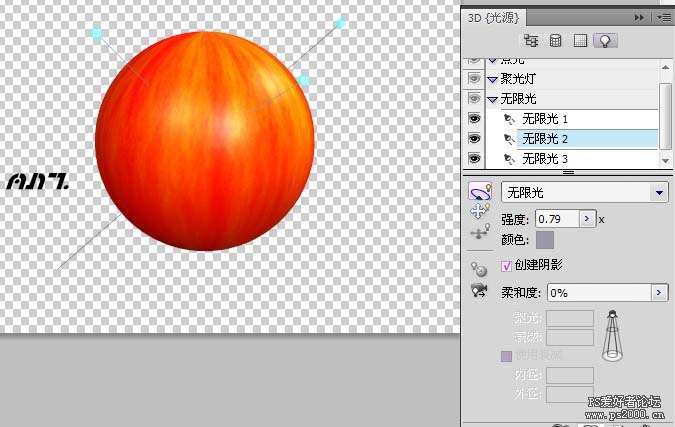Click the 柔和度 value field 0%

coord(599,293)
